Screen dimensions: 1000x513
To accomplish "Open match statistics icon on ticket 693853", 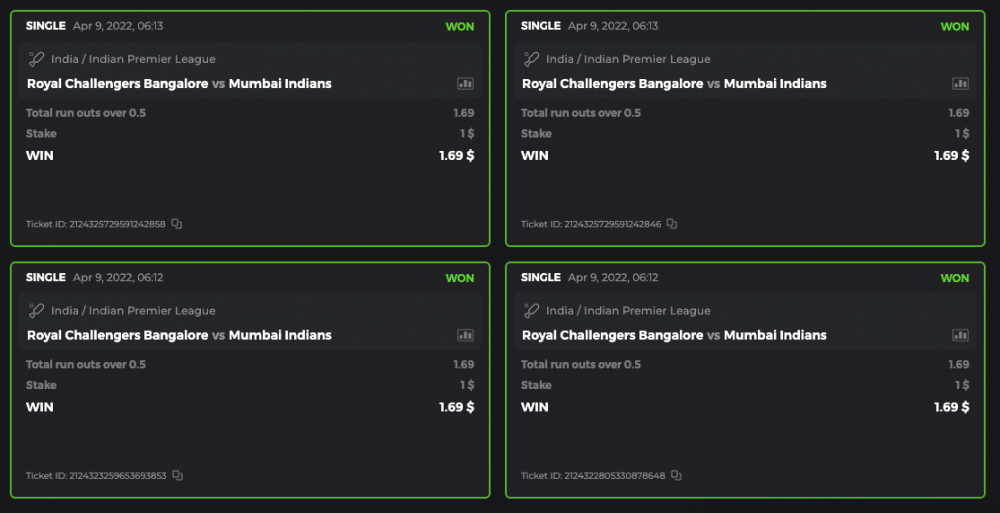I will [465, 335].
